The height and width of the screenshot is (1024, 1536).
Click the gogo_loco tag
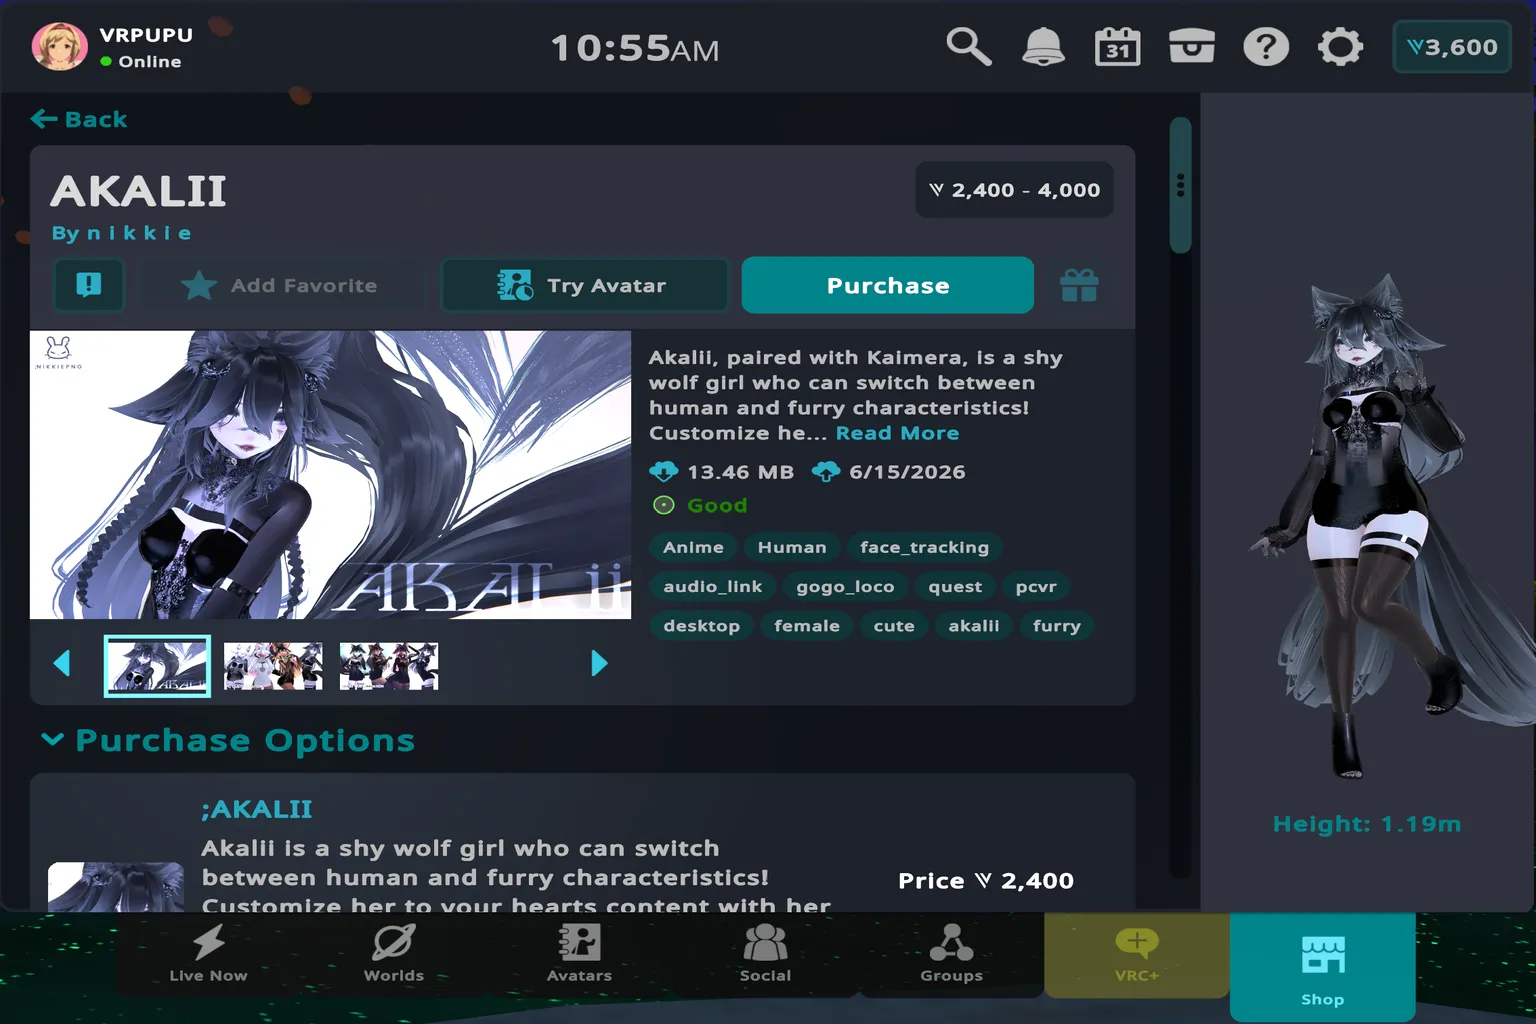pos(845,586)
